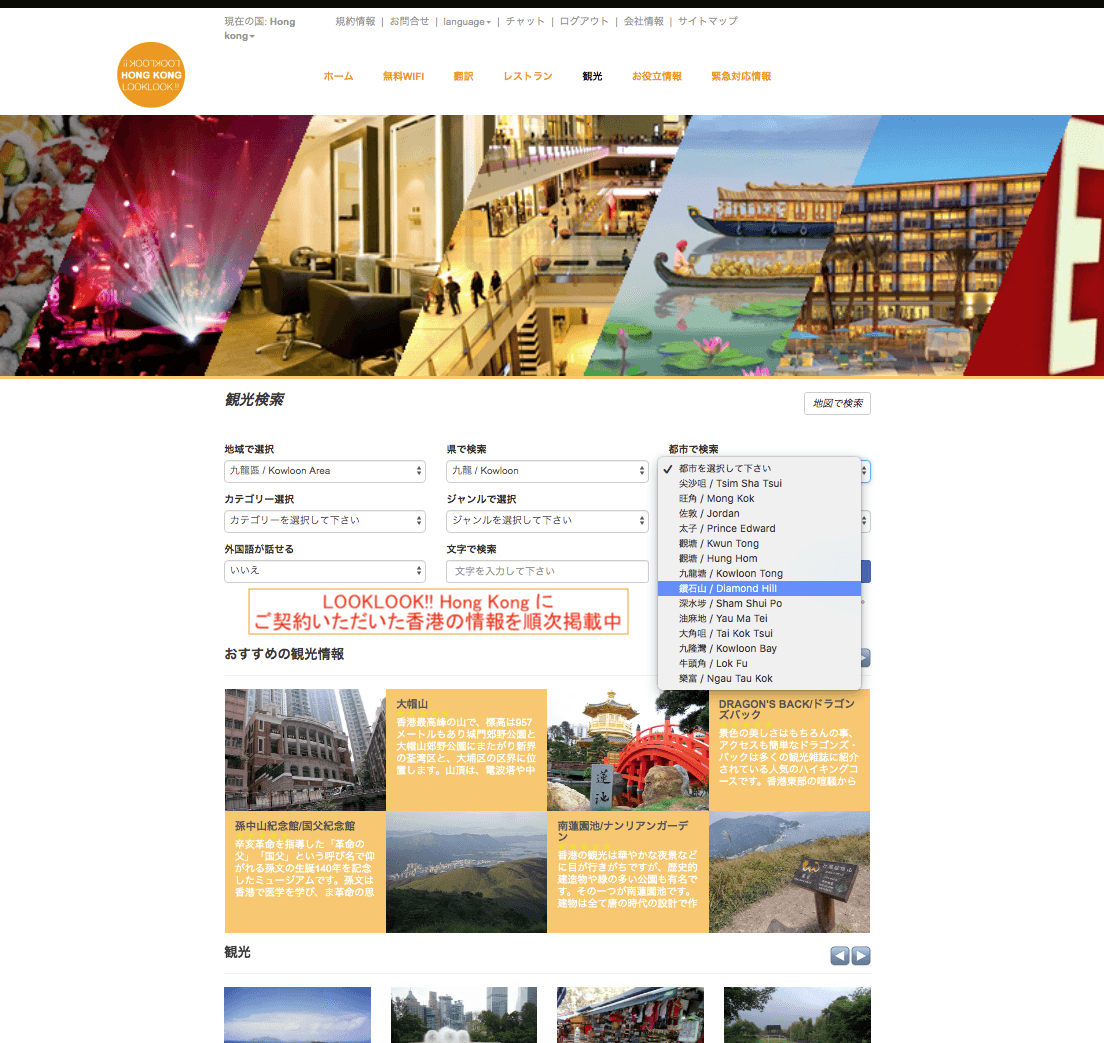Click the previous arrow in the 観光 carousel
Viewport: 1104px width, 1043px height.
tap(839, 955)
